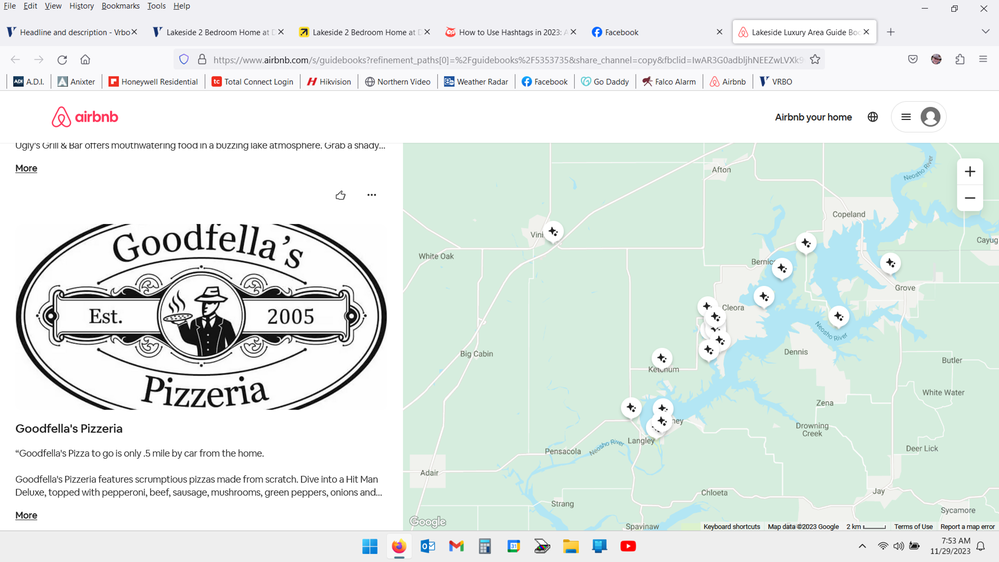Click the Goodfella's Pizzeria logo image

202,315
